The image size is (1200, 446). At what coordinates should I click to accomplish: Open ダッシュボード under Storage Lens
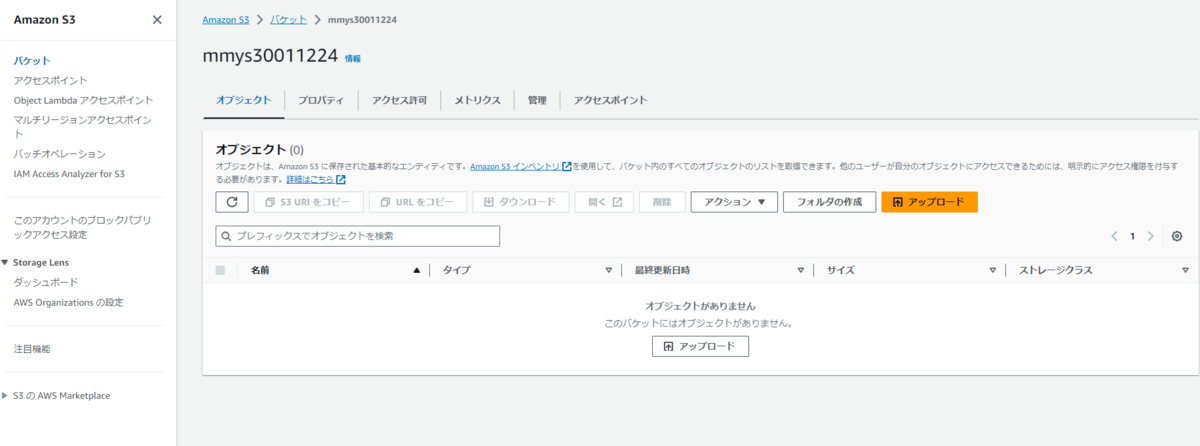[46, 282]
